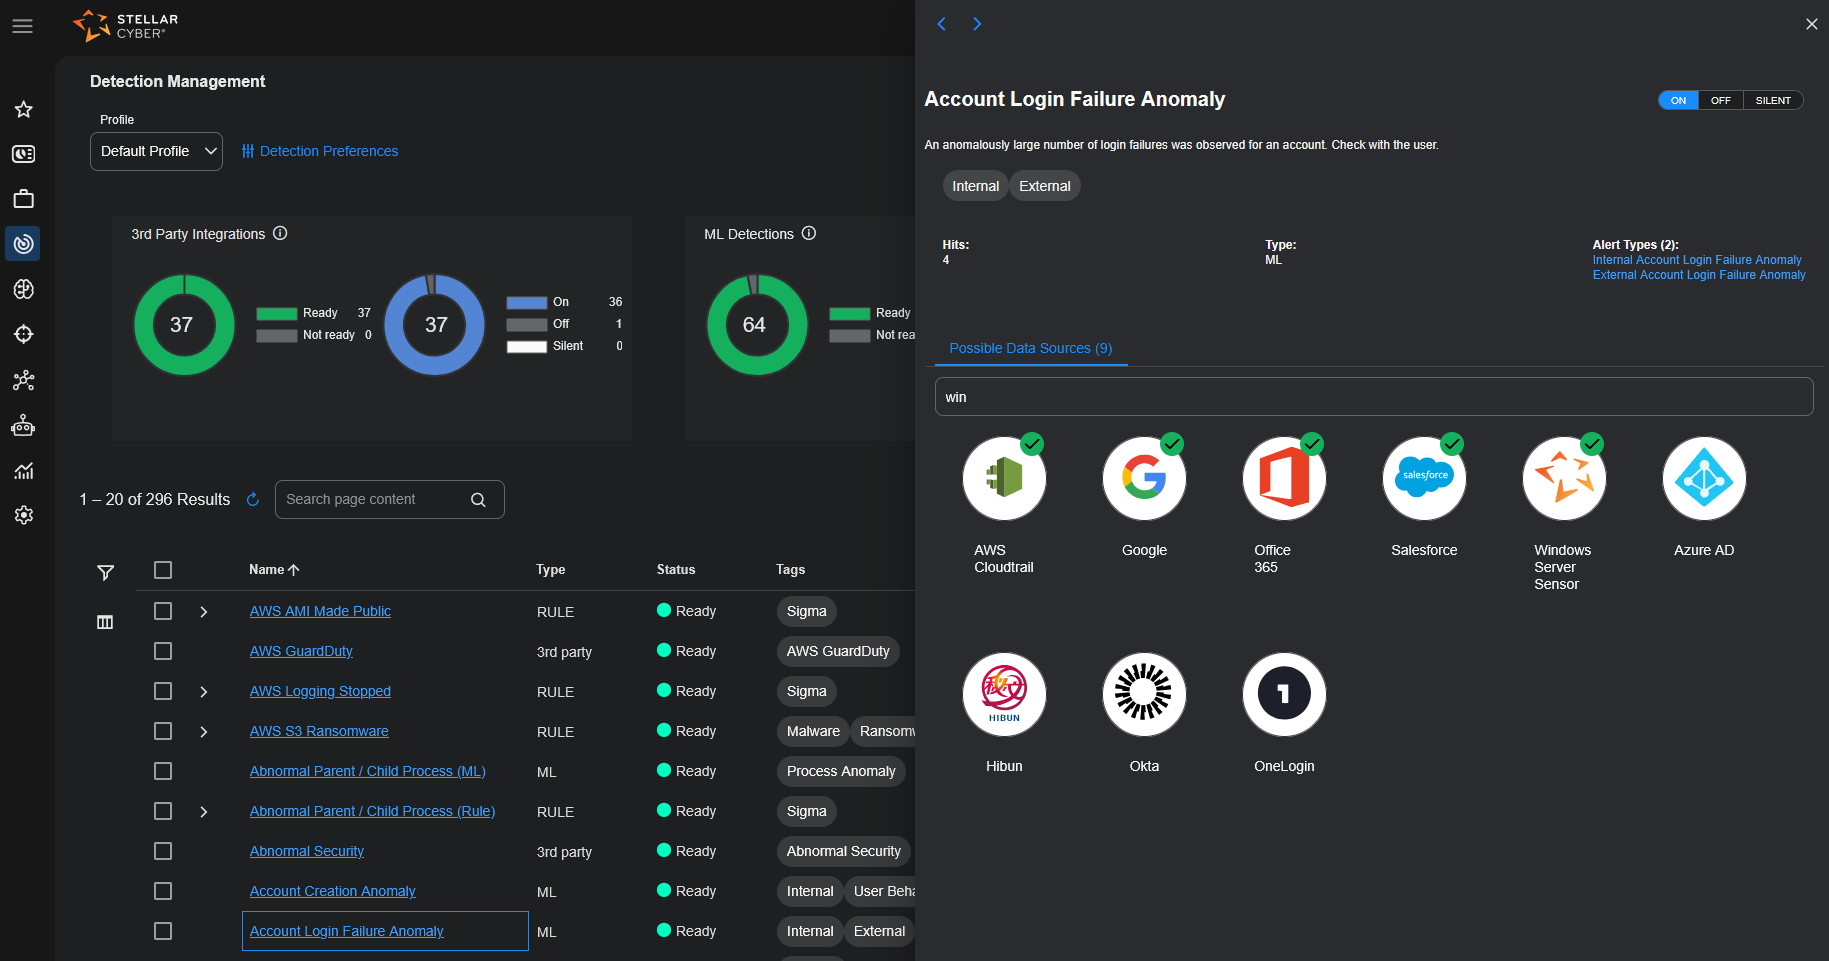Set detection state to OFF
This screenshot has height=961, width=1829.
click(1720, 100)
